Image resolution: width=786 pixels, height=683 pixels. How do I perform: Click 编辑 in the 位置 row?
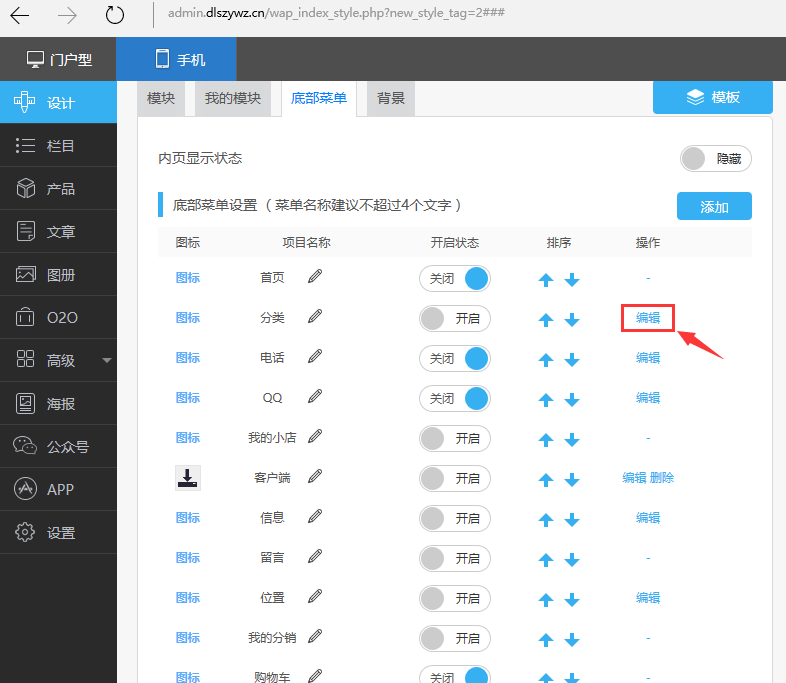pyautogui.click(x=648, y=598)
